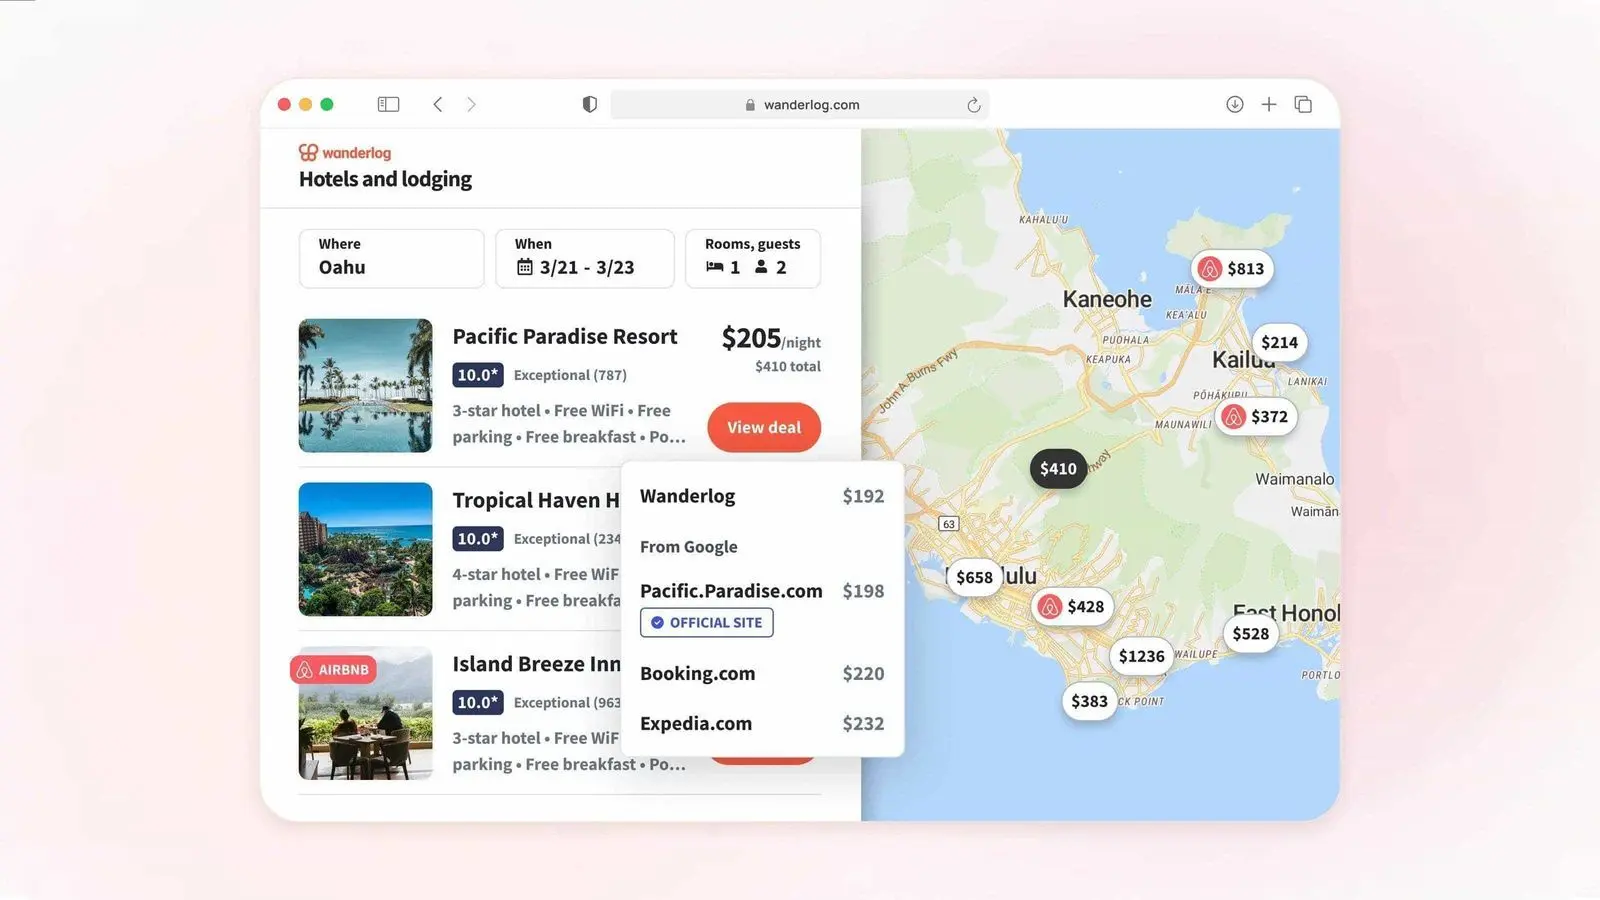
Task: Click the 10.0 rating badge of Island Breeze Inn
Action: [x=477, y=702]
